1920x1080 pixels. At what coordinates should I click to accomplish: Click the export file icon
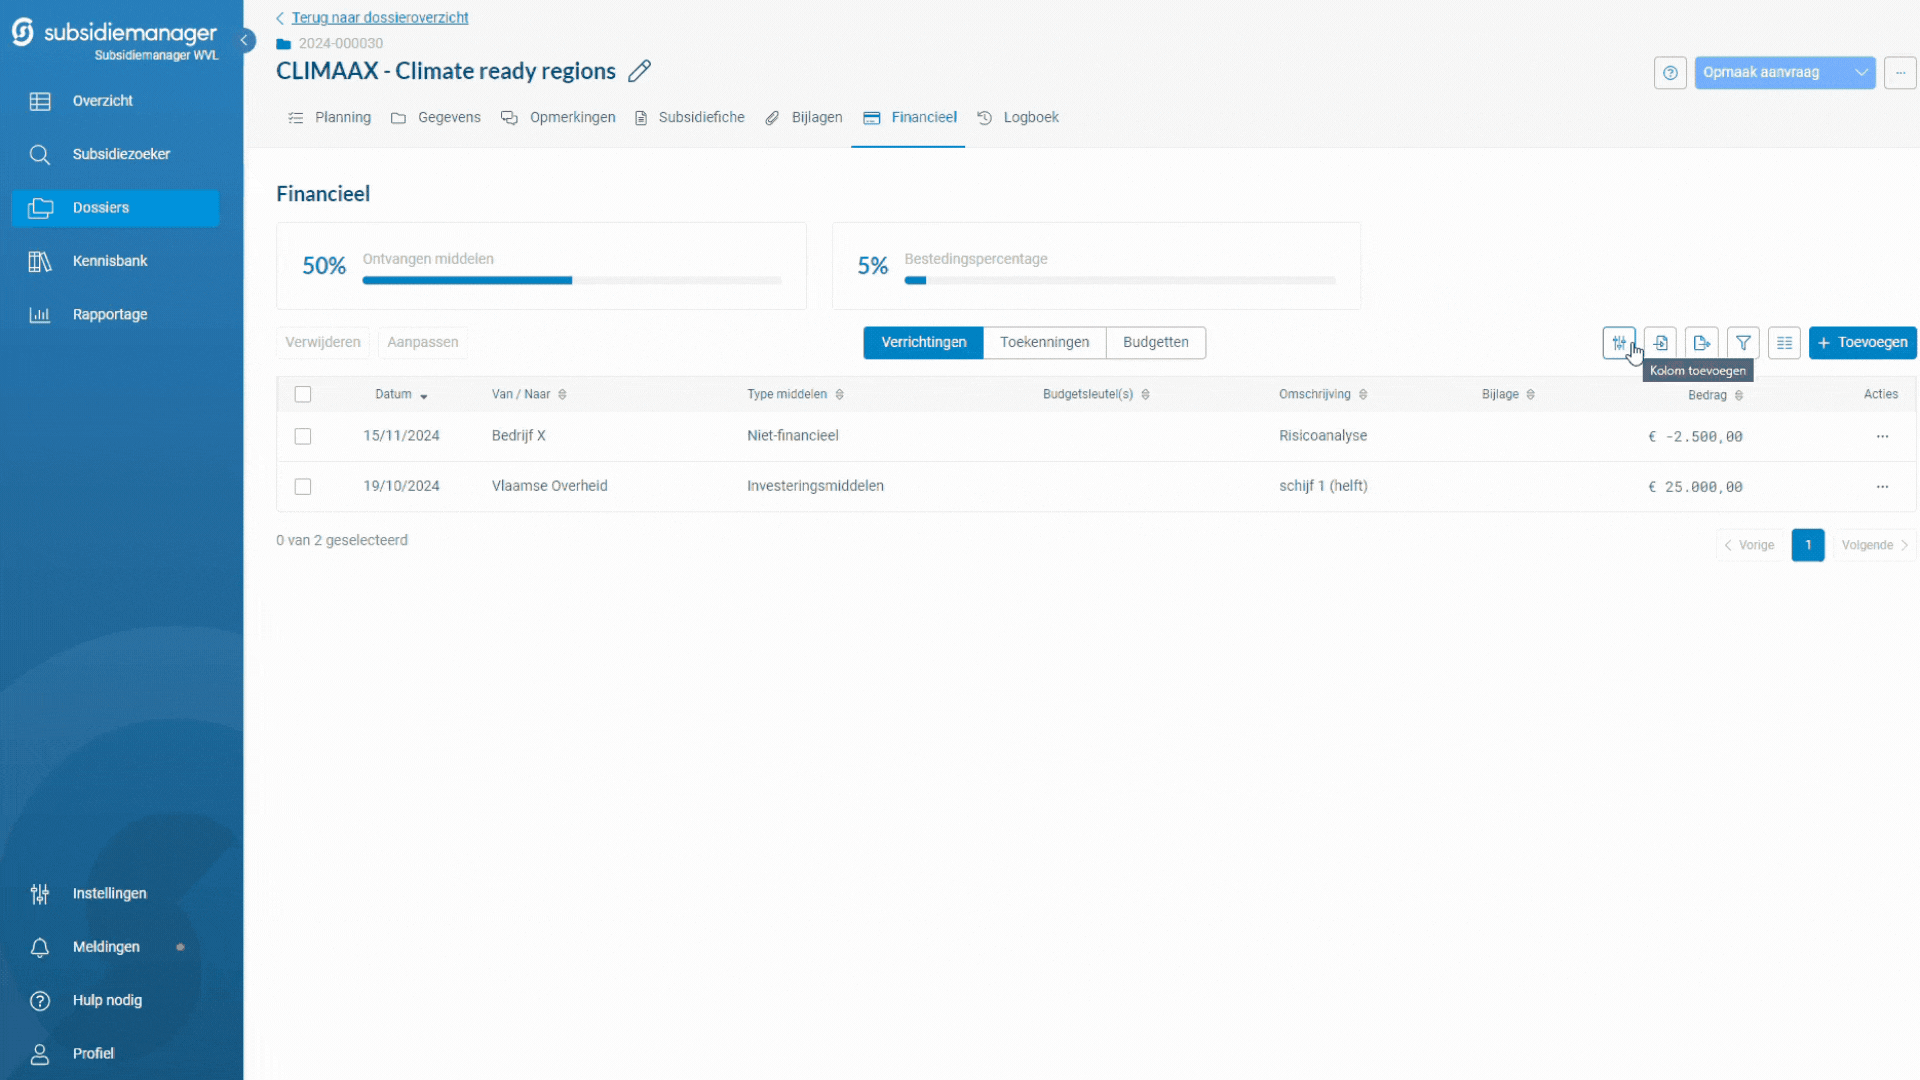[x=1701, y=343]
